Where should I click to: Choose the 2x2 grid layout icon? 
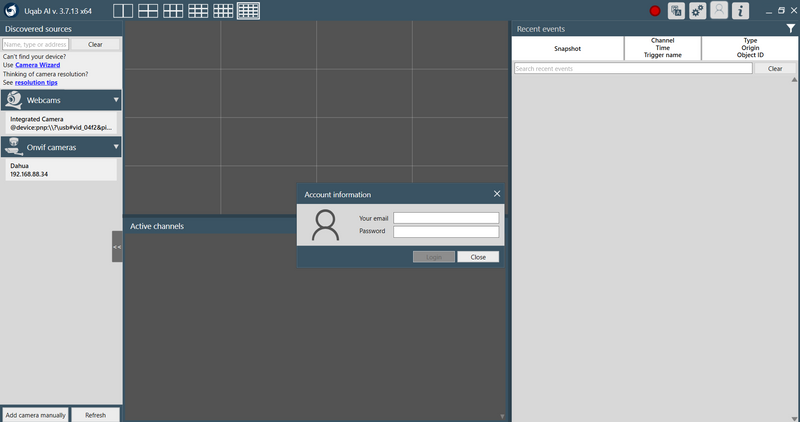tap(148, 11)
